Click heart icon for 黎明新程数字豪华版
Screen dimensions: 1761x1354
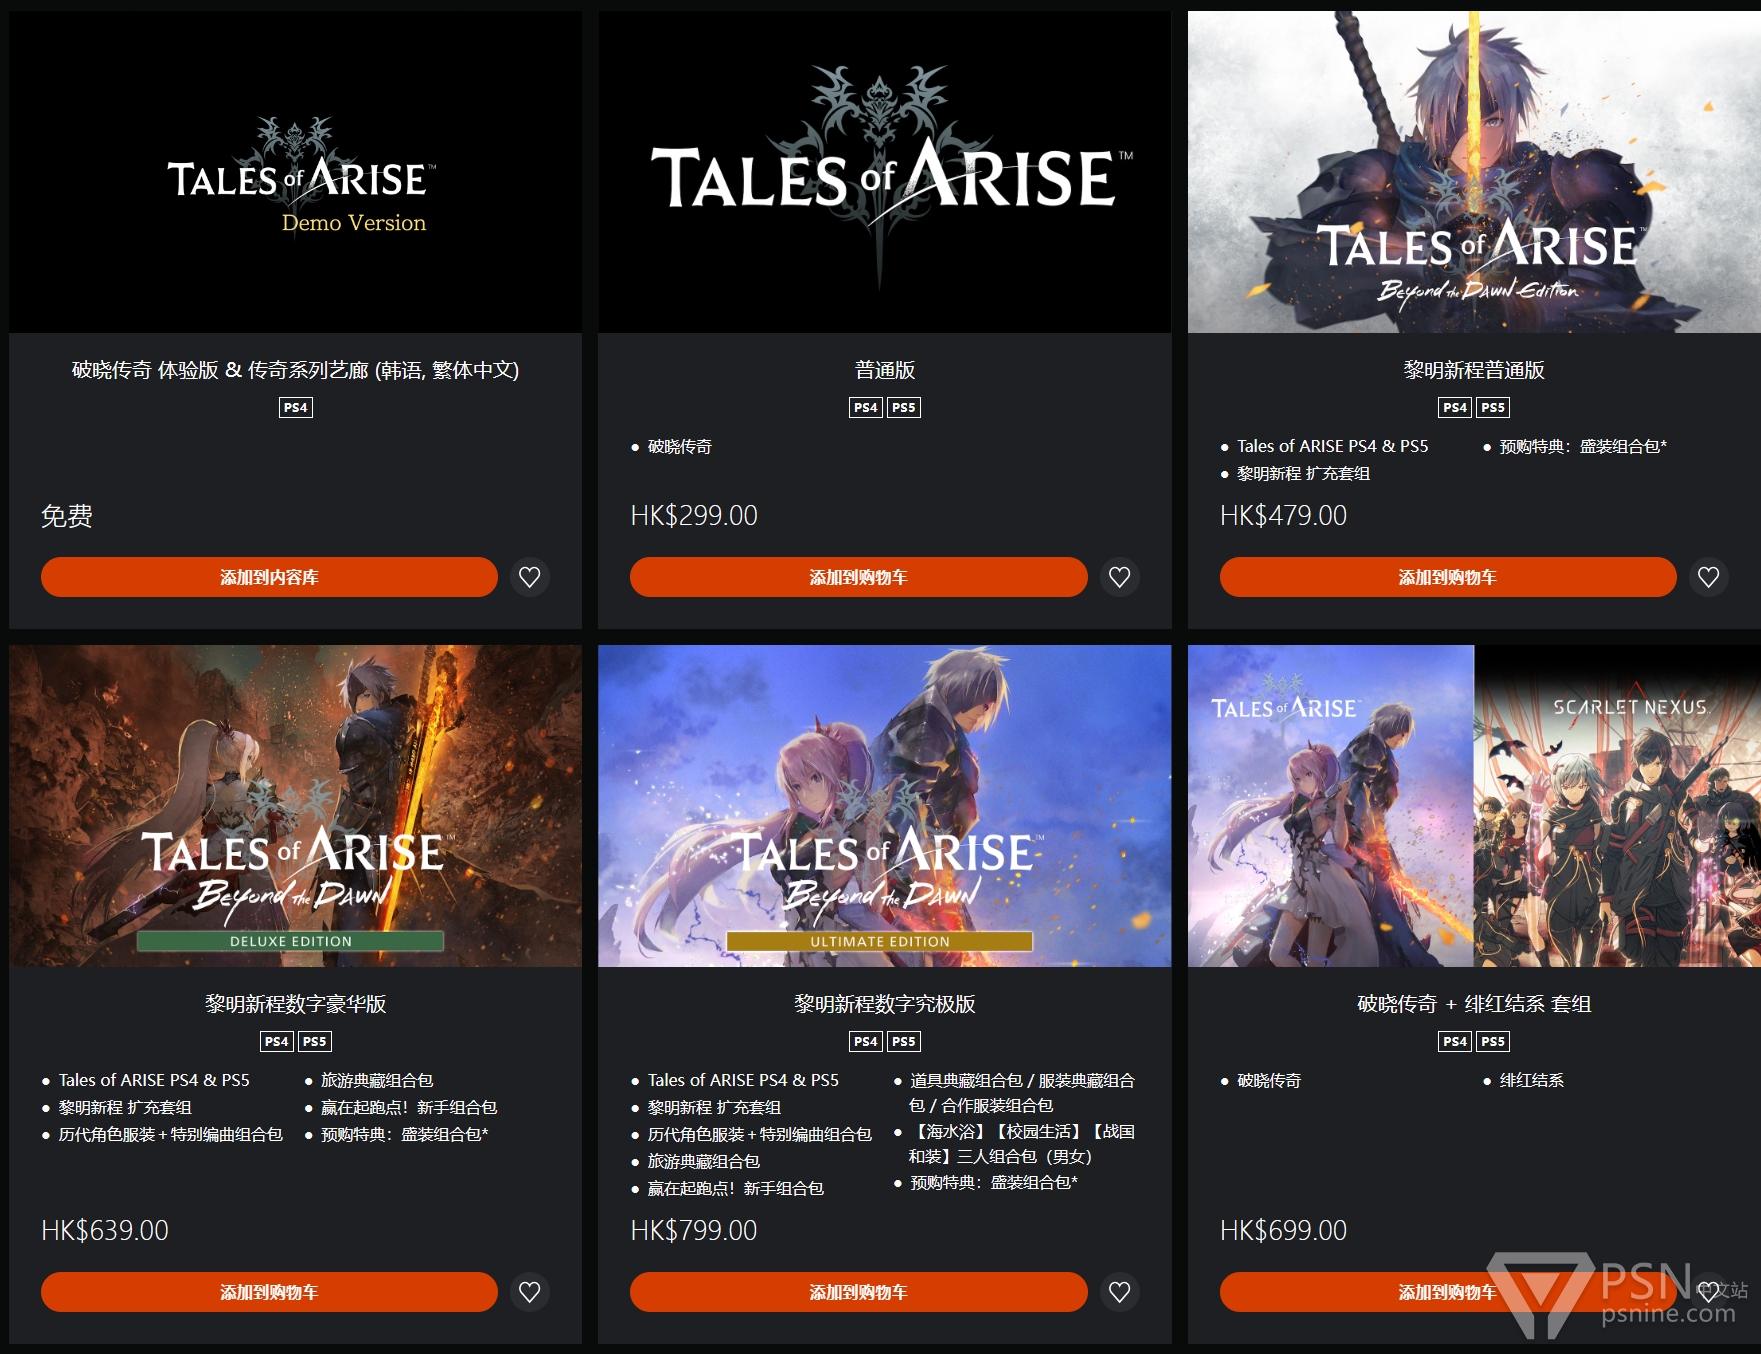click(530, 1292)
